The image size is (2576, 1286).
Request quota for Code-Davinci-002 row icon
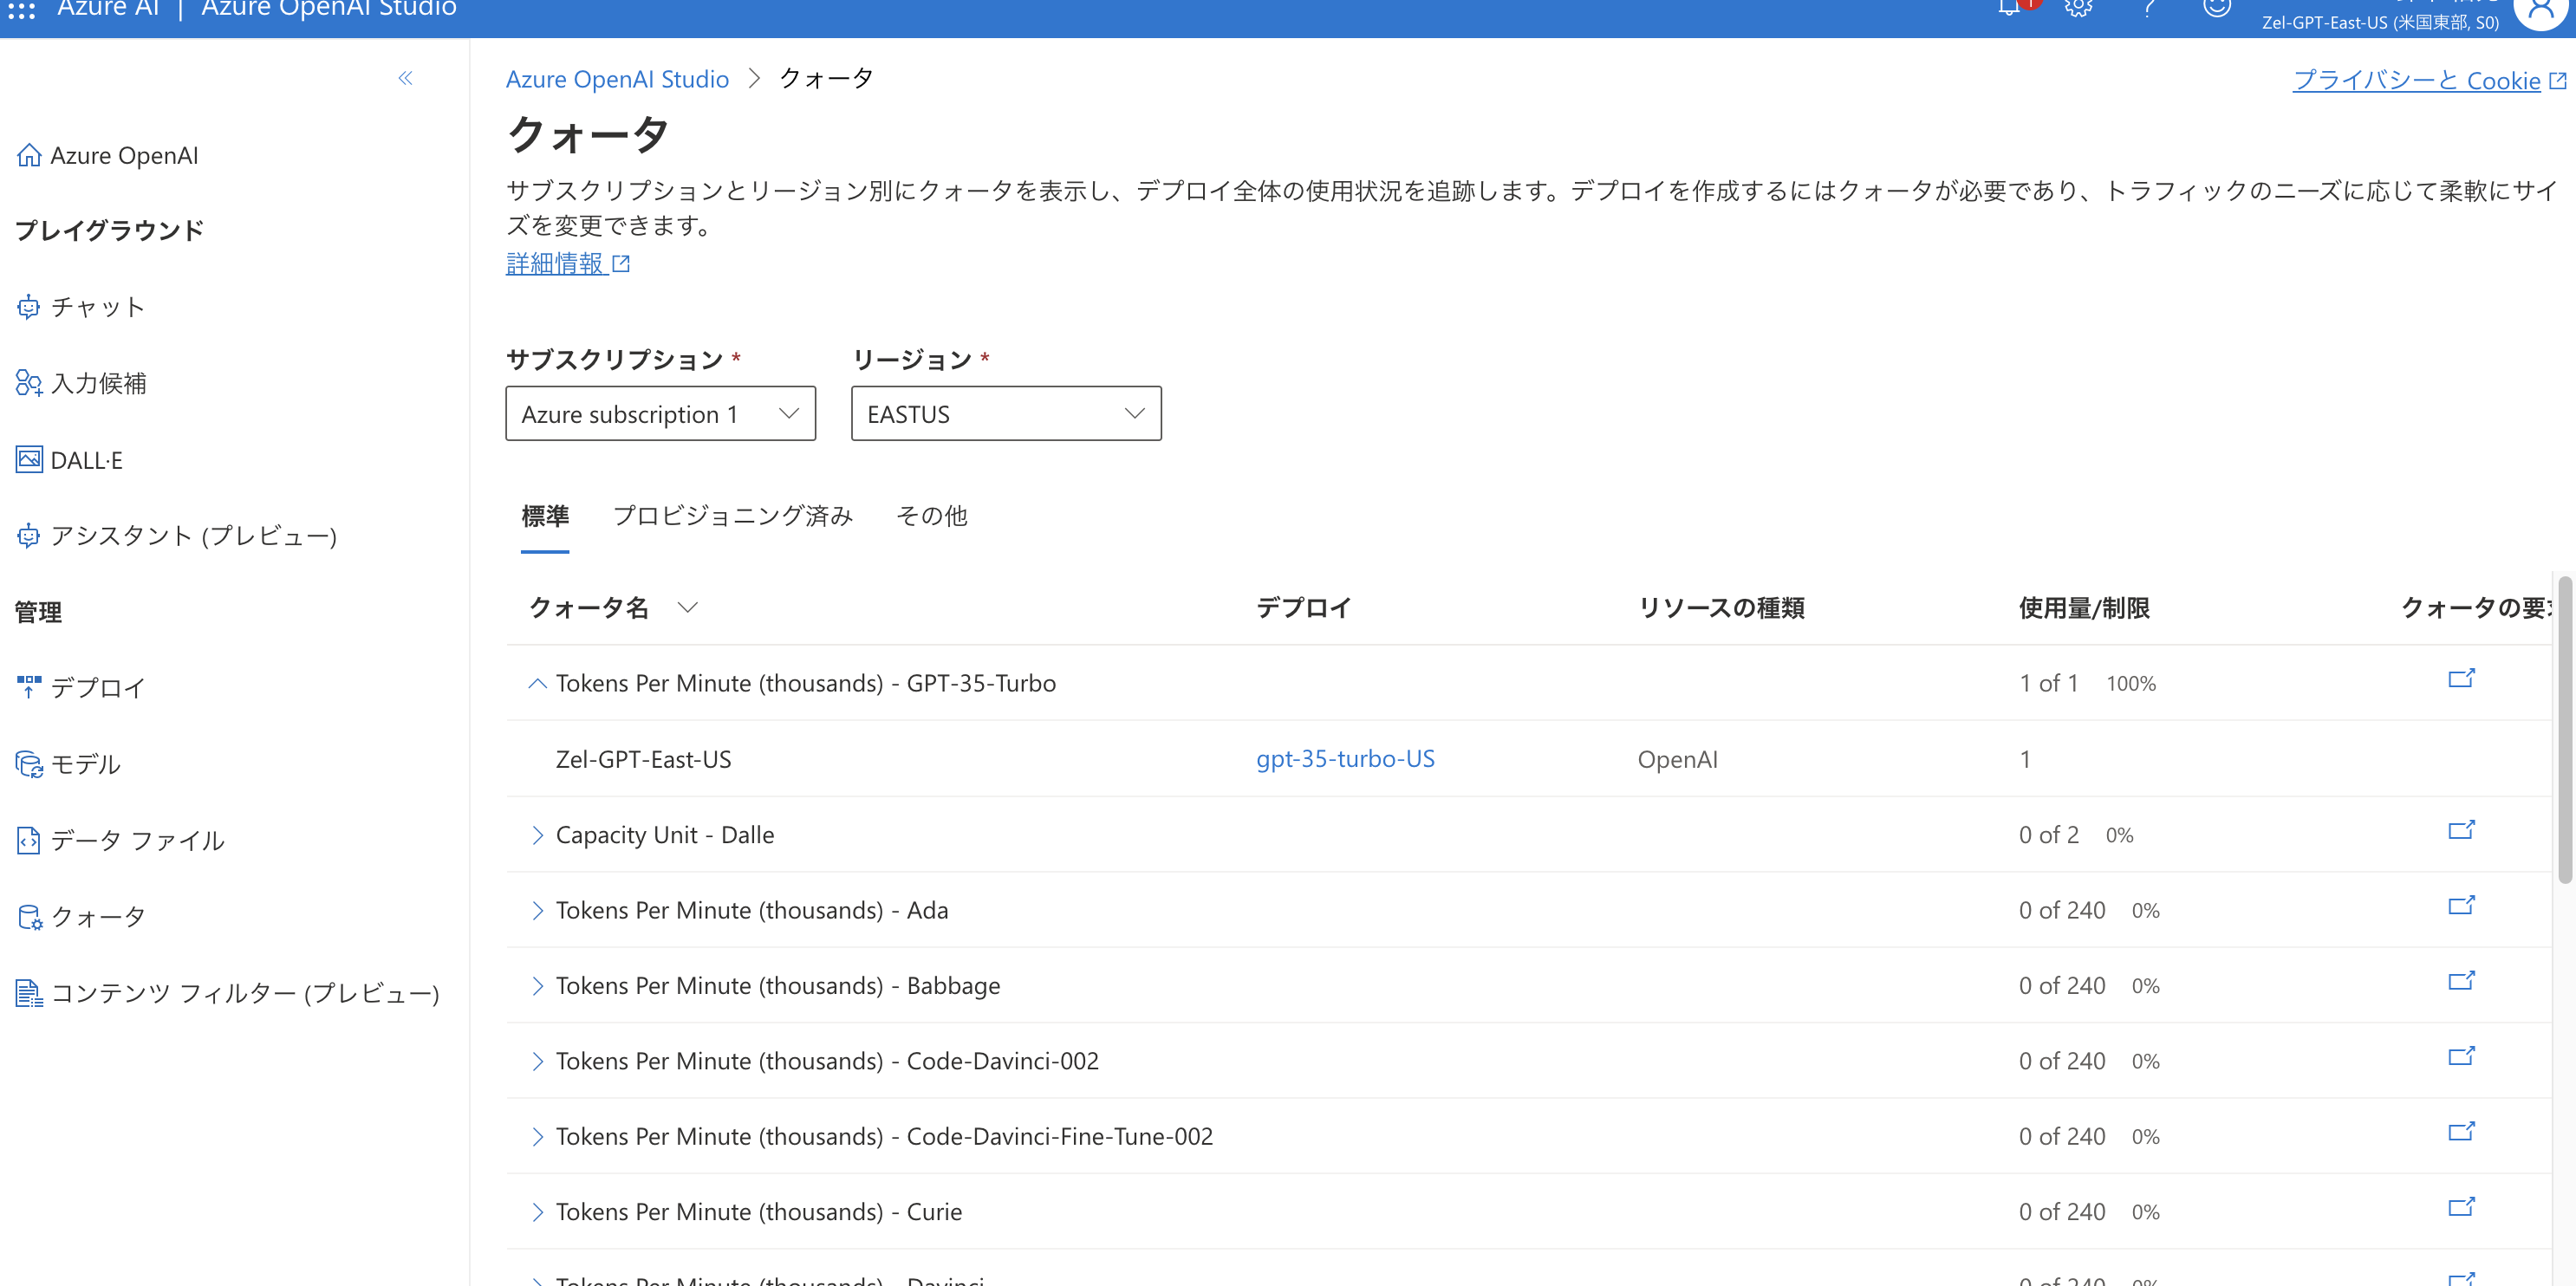click(x=2461, y=1056)
